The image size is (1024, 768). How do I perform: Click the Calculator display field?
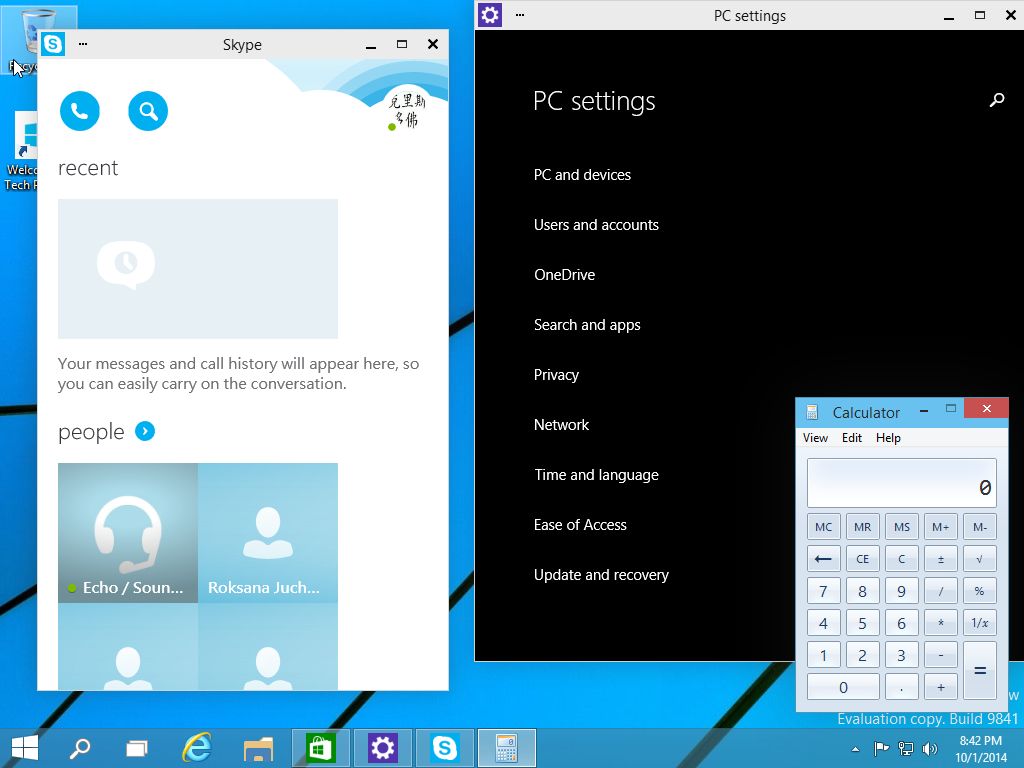click(902, 483)
